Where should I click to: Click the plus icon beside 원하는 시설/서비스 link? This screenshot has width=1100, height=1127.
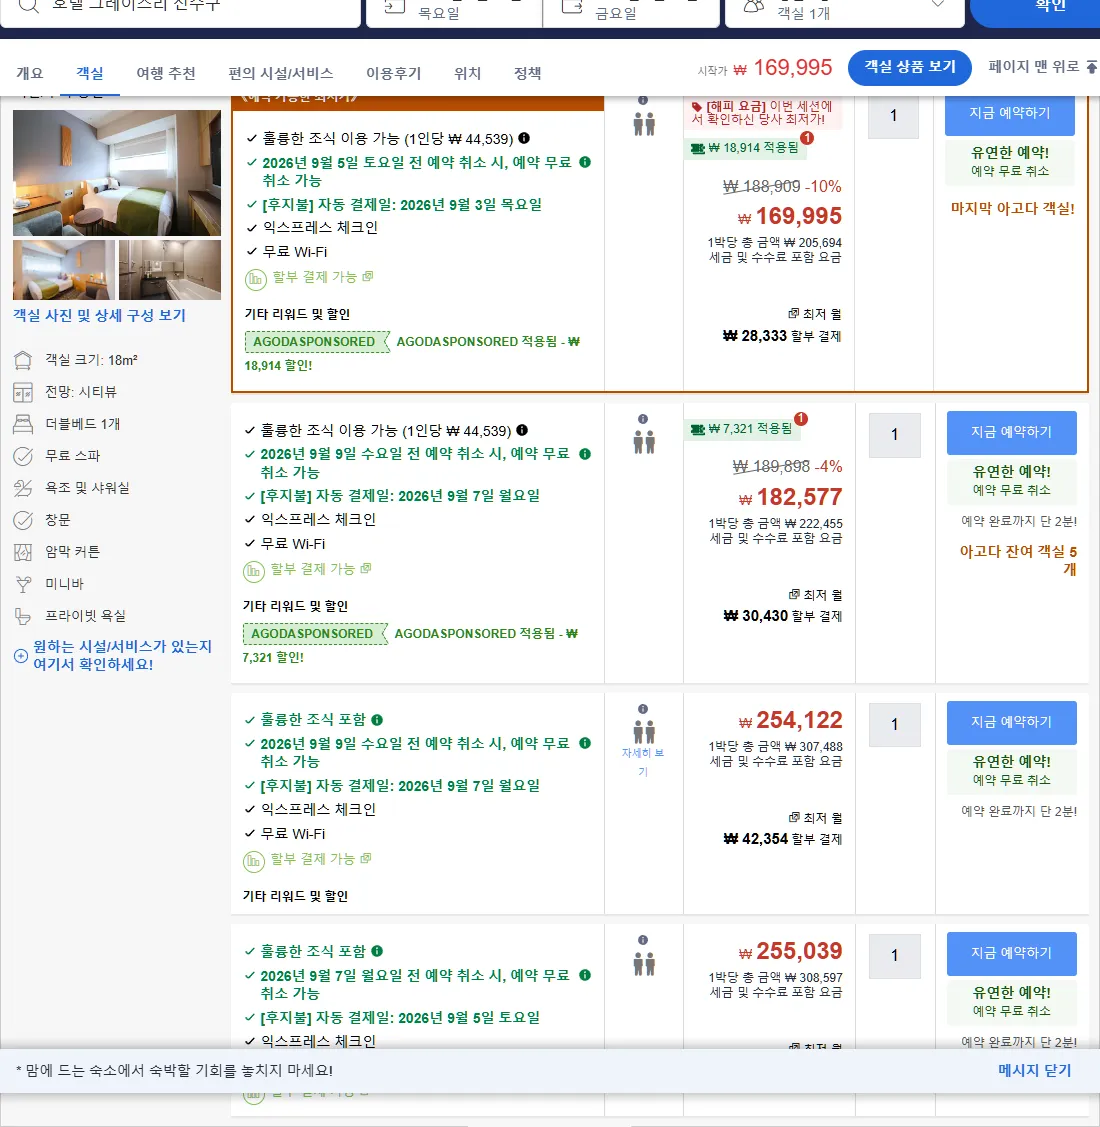pyautogui.click(x=21, y=656)
